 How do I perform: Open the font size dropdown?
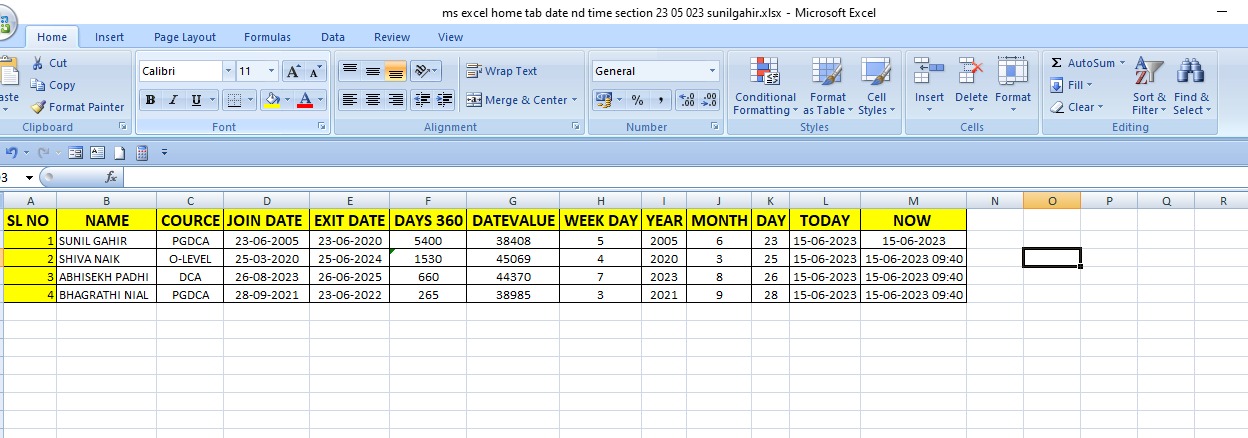point(272,71)
